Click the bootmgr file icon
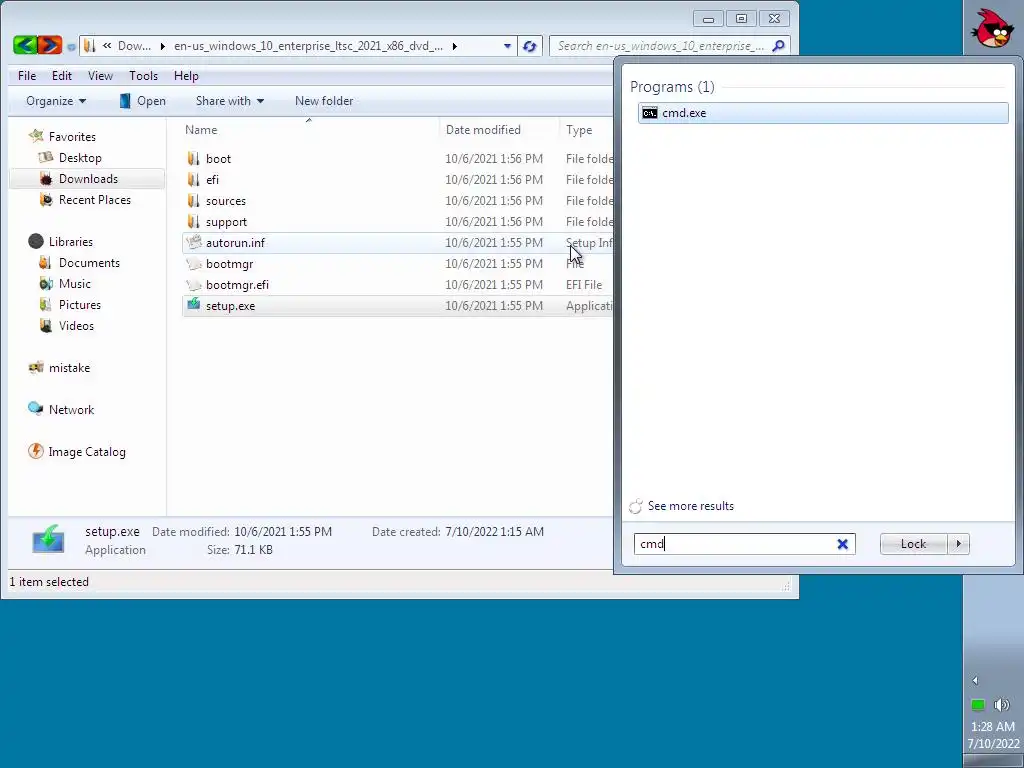The height and width of the screenshot is (768, 1024). click(x=194, y=263)
